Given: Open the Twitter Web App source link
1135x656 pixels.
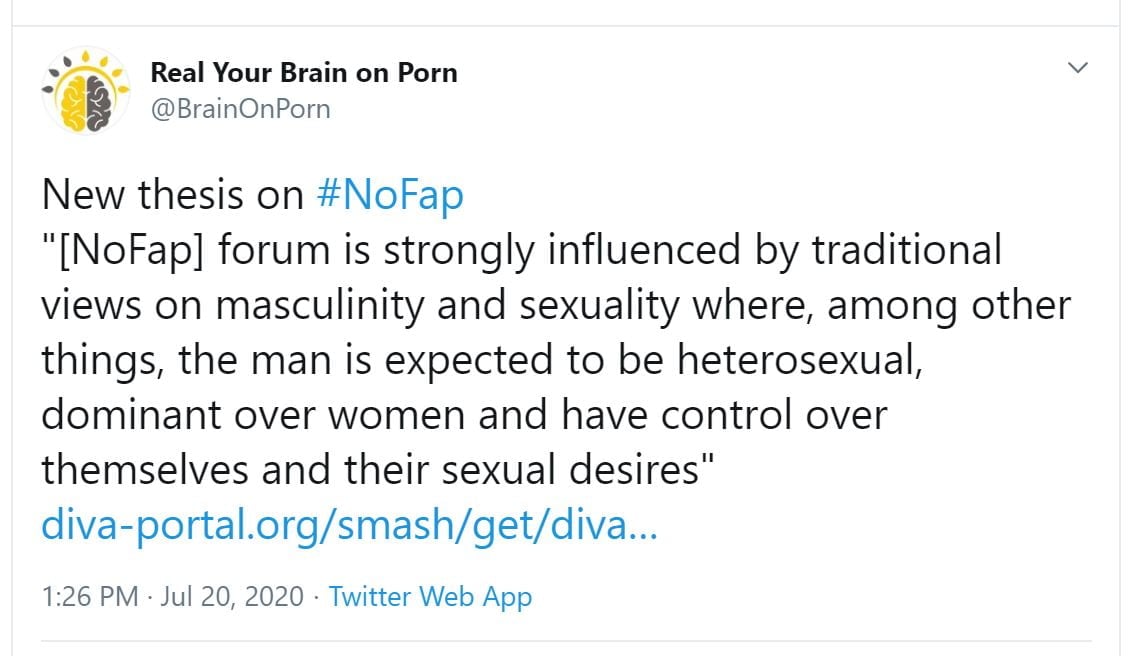Looking at the screenshot, I should pyautogui.click(x=430, y=597).
